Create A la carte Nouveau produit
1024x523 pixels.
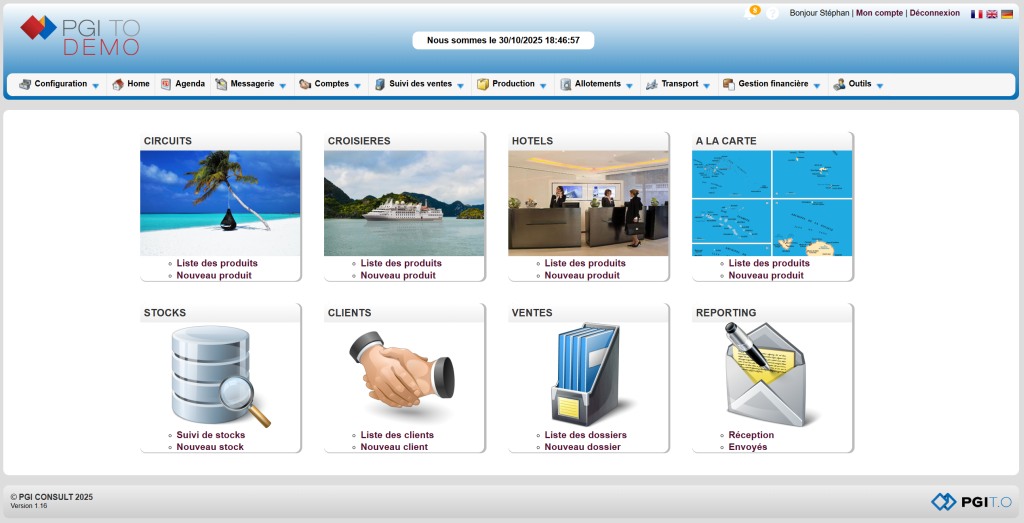coord(766,276)
